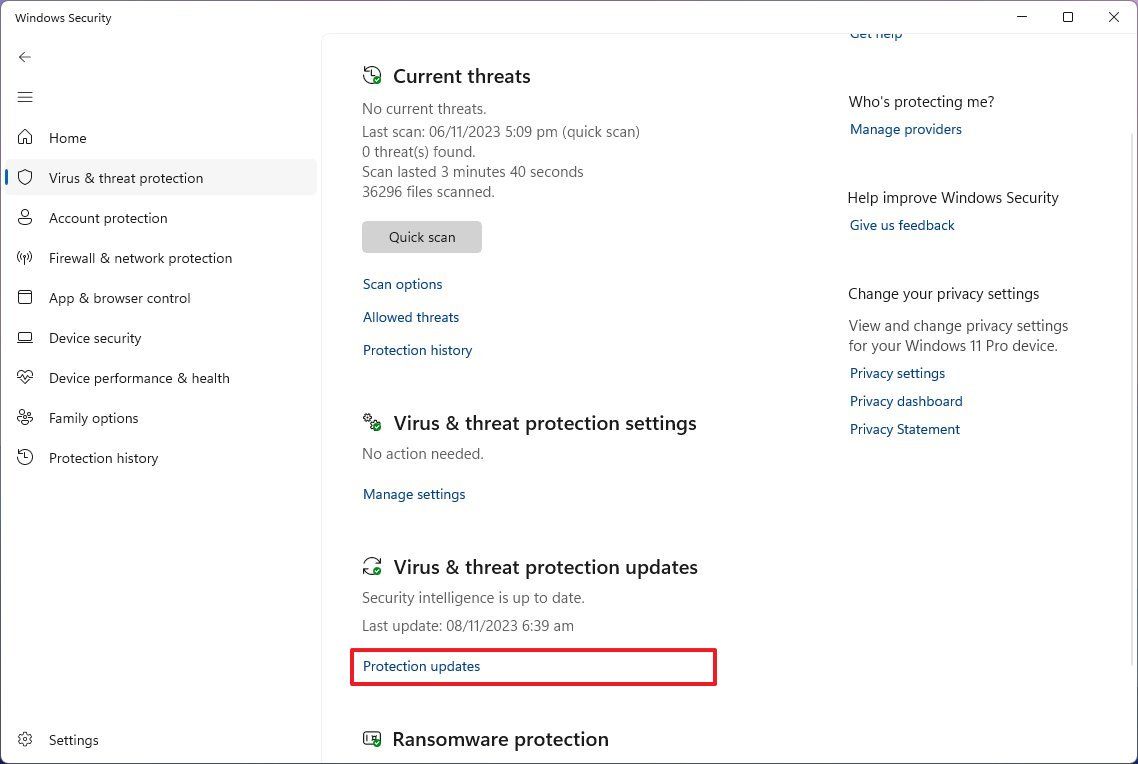Open Scan options
This screenshot has height=764, width=1138.
pos(402,284)
